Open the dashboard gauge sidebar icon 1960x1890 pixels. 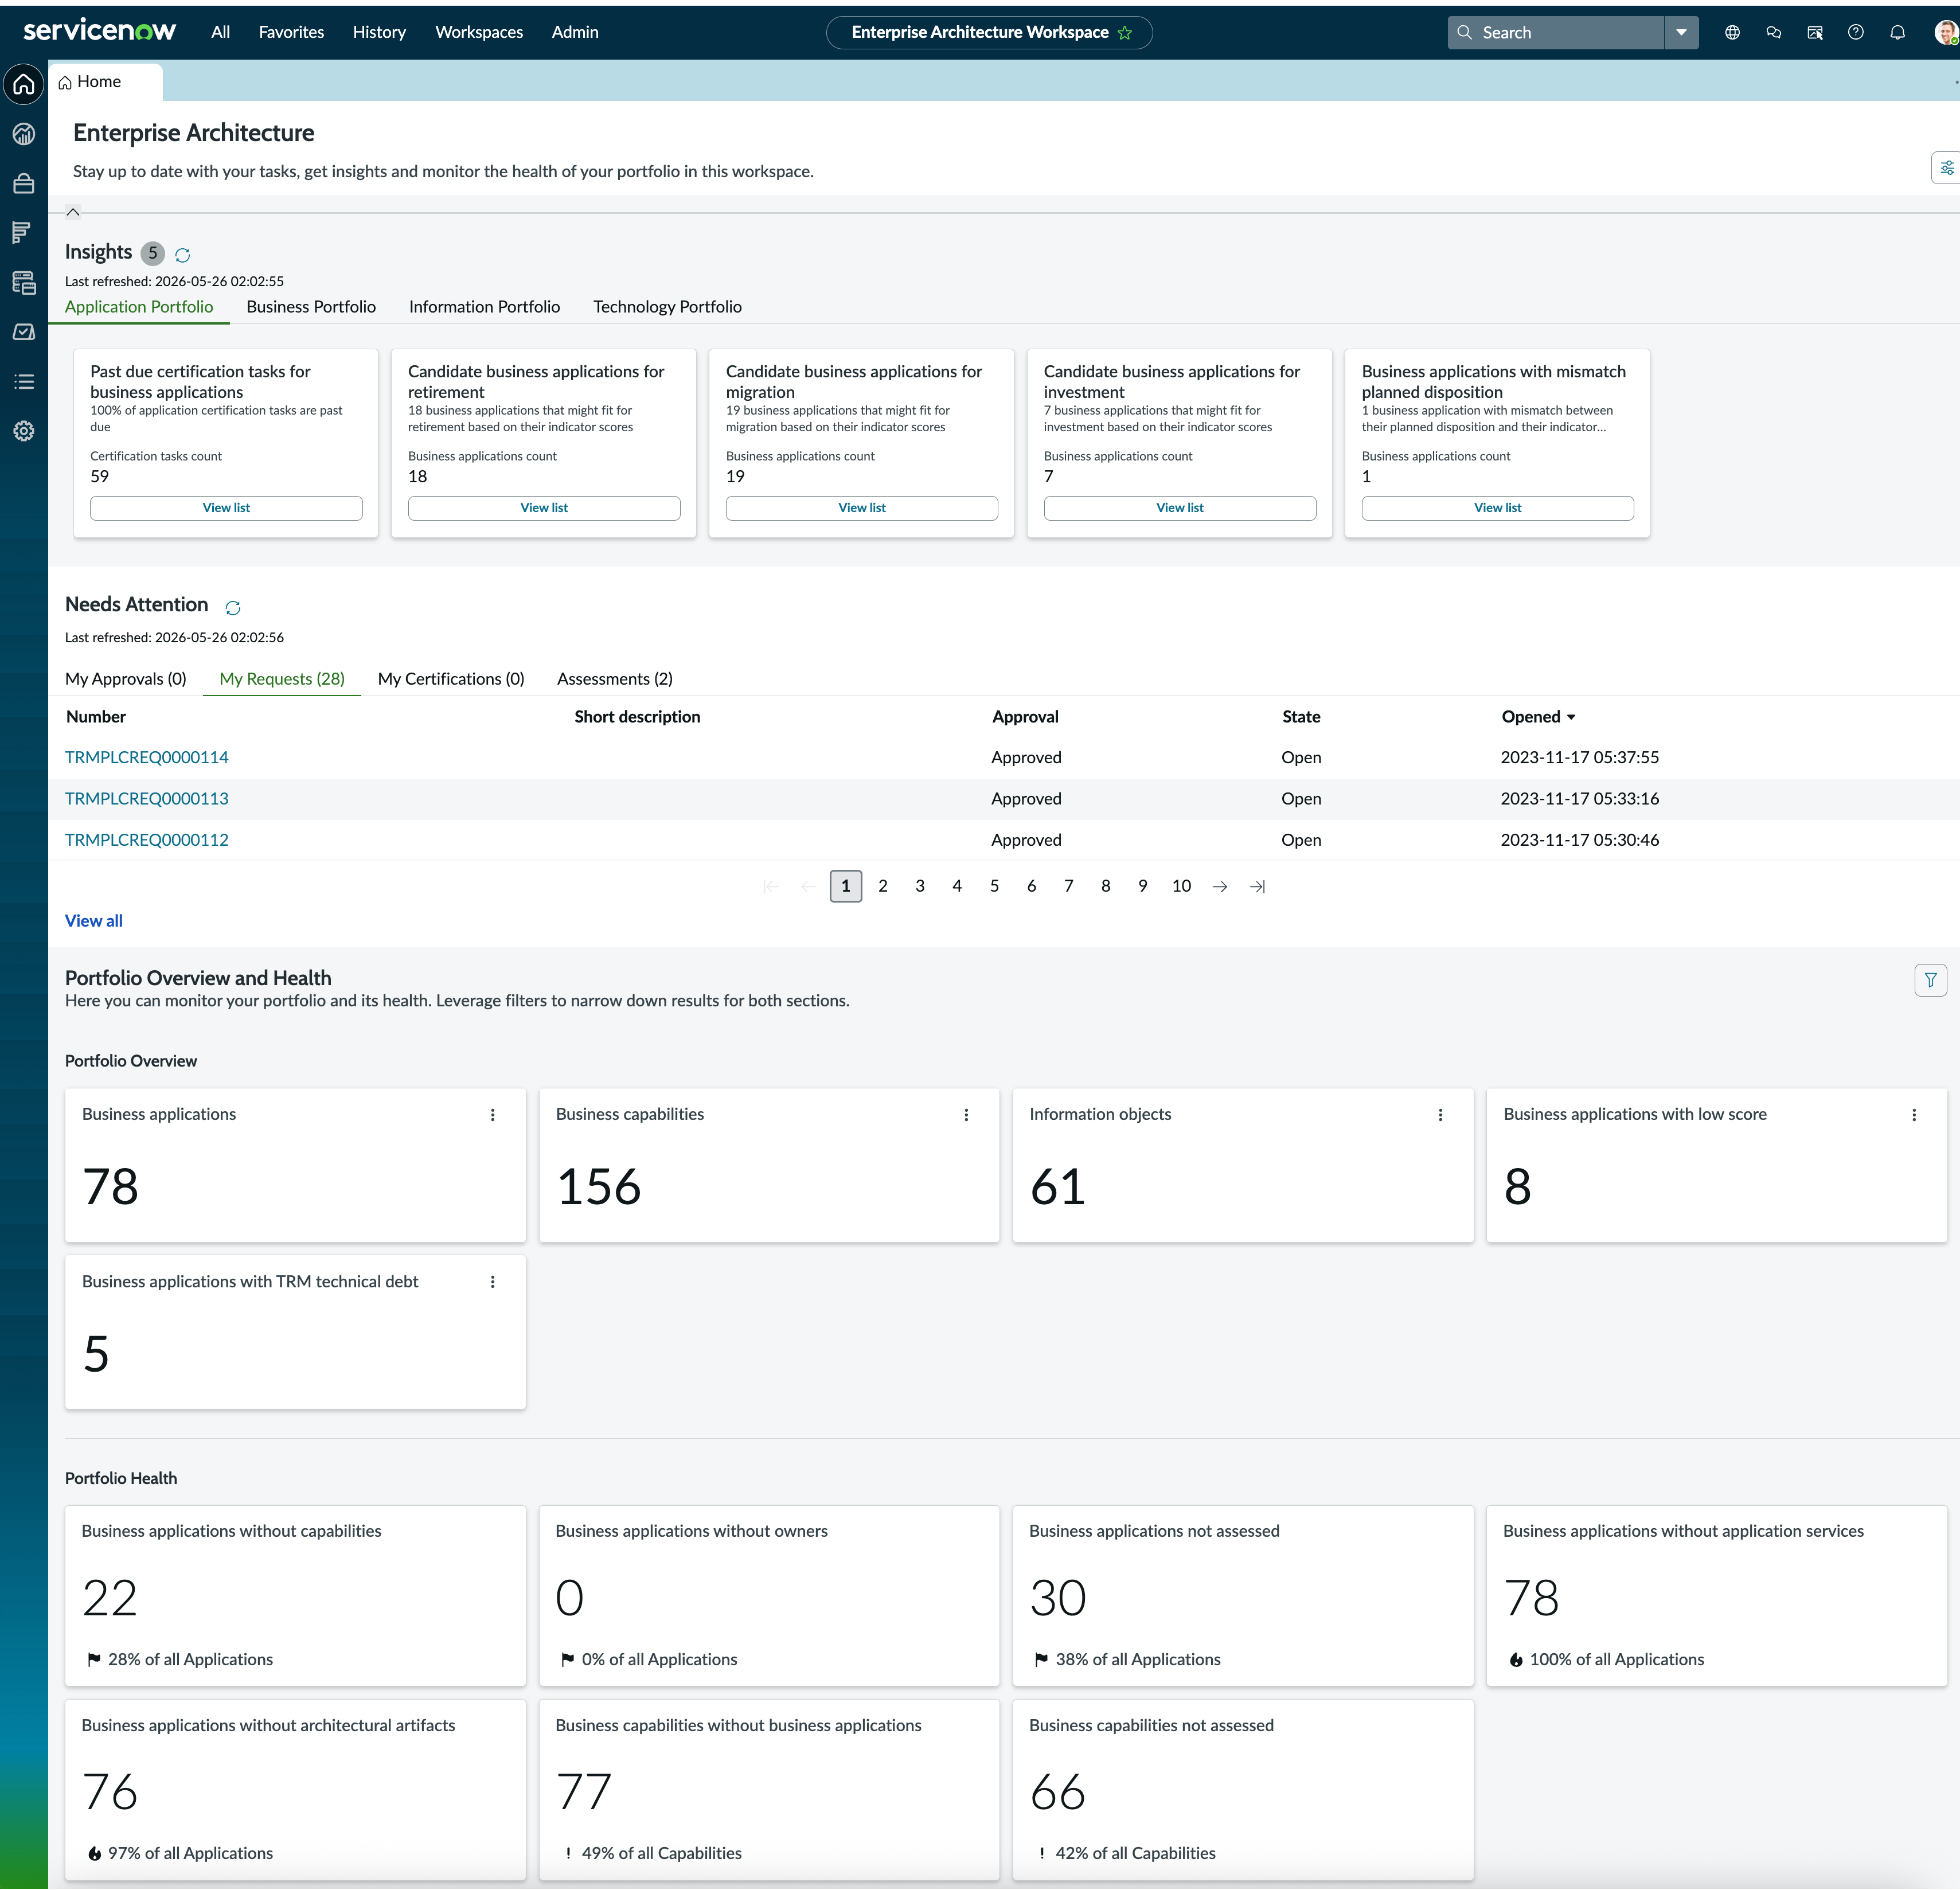(x=24, y=134)
